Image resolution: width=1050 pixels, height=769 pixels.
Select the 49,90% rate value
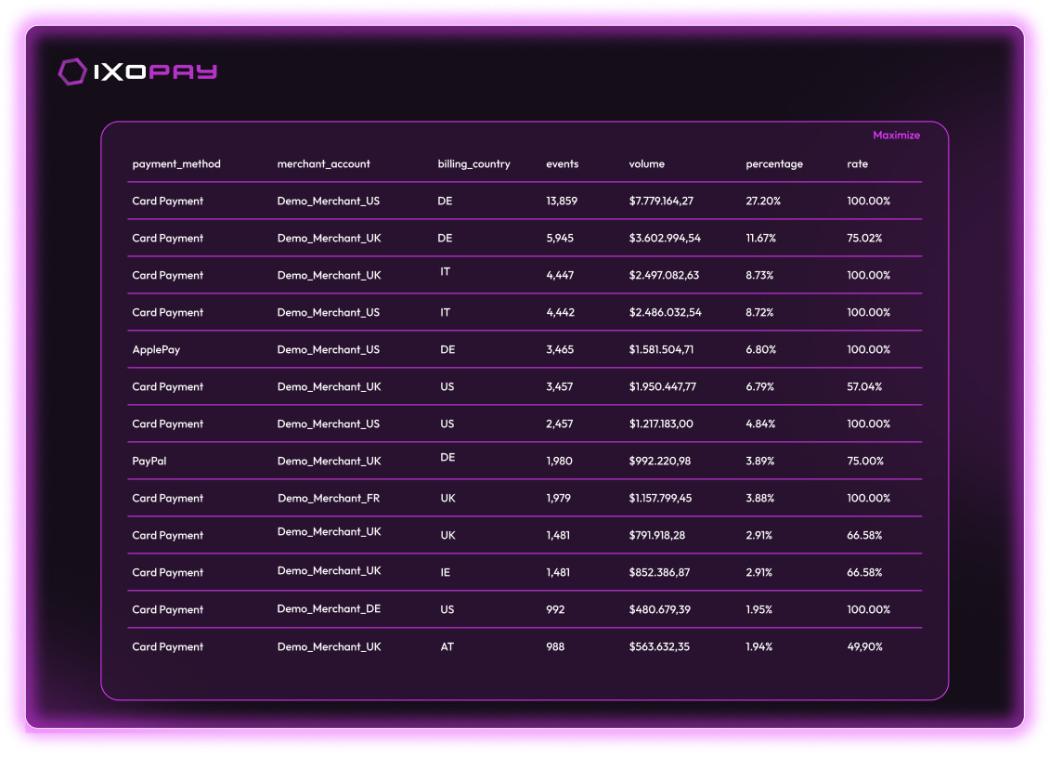(x=864, y=647)
